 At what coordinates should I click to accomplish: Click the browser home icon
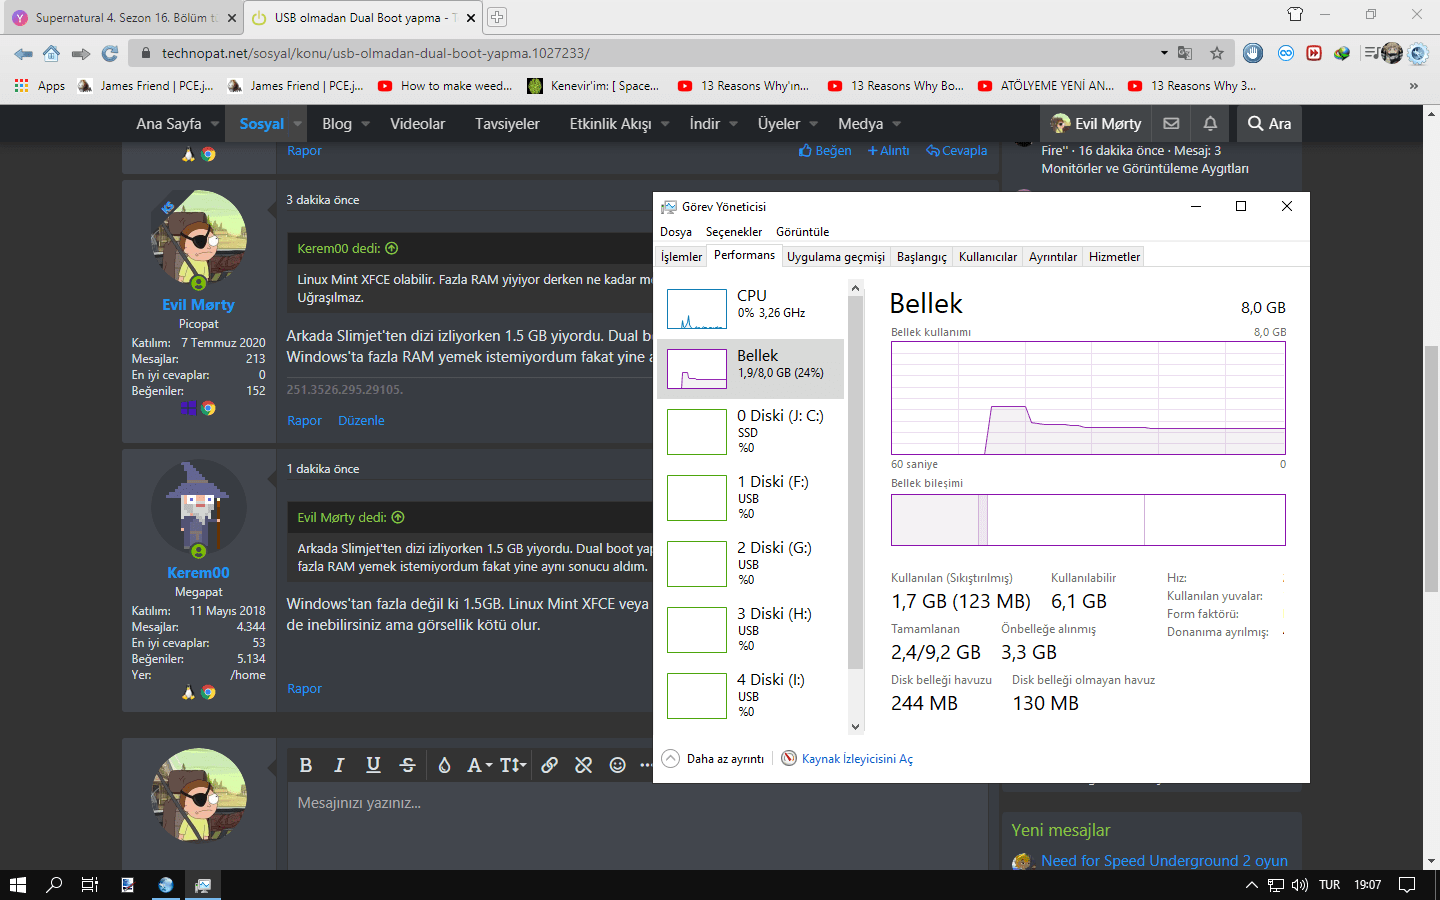(51, 53)
